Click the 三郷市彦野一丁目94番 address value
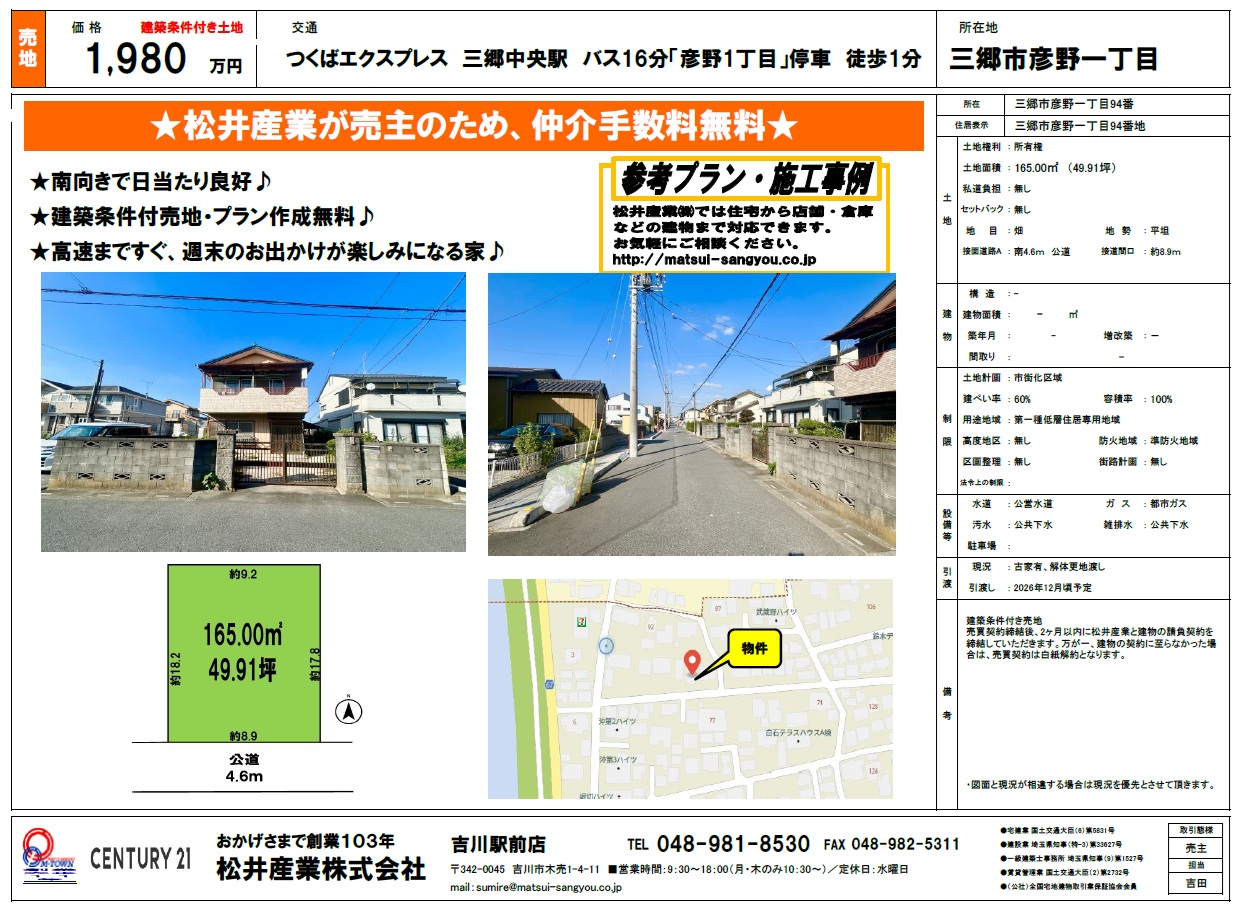This screenshot has height=912, width=1237. [x=1074, y=103]
